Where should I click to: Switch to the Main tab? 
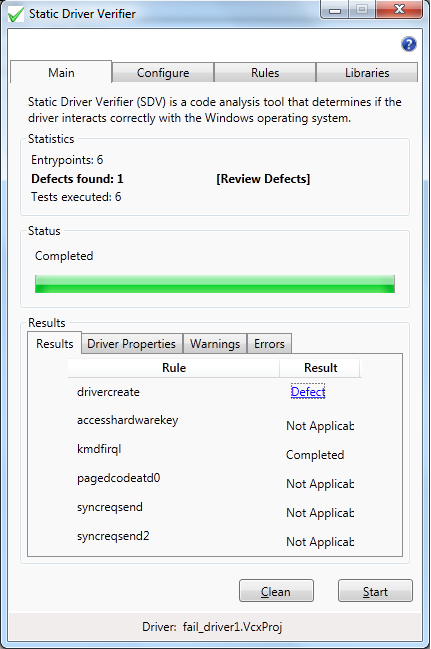pyautogui.click(x=61, y=72)
